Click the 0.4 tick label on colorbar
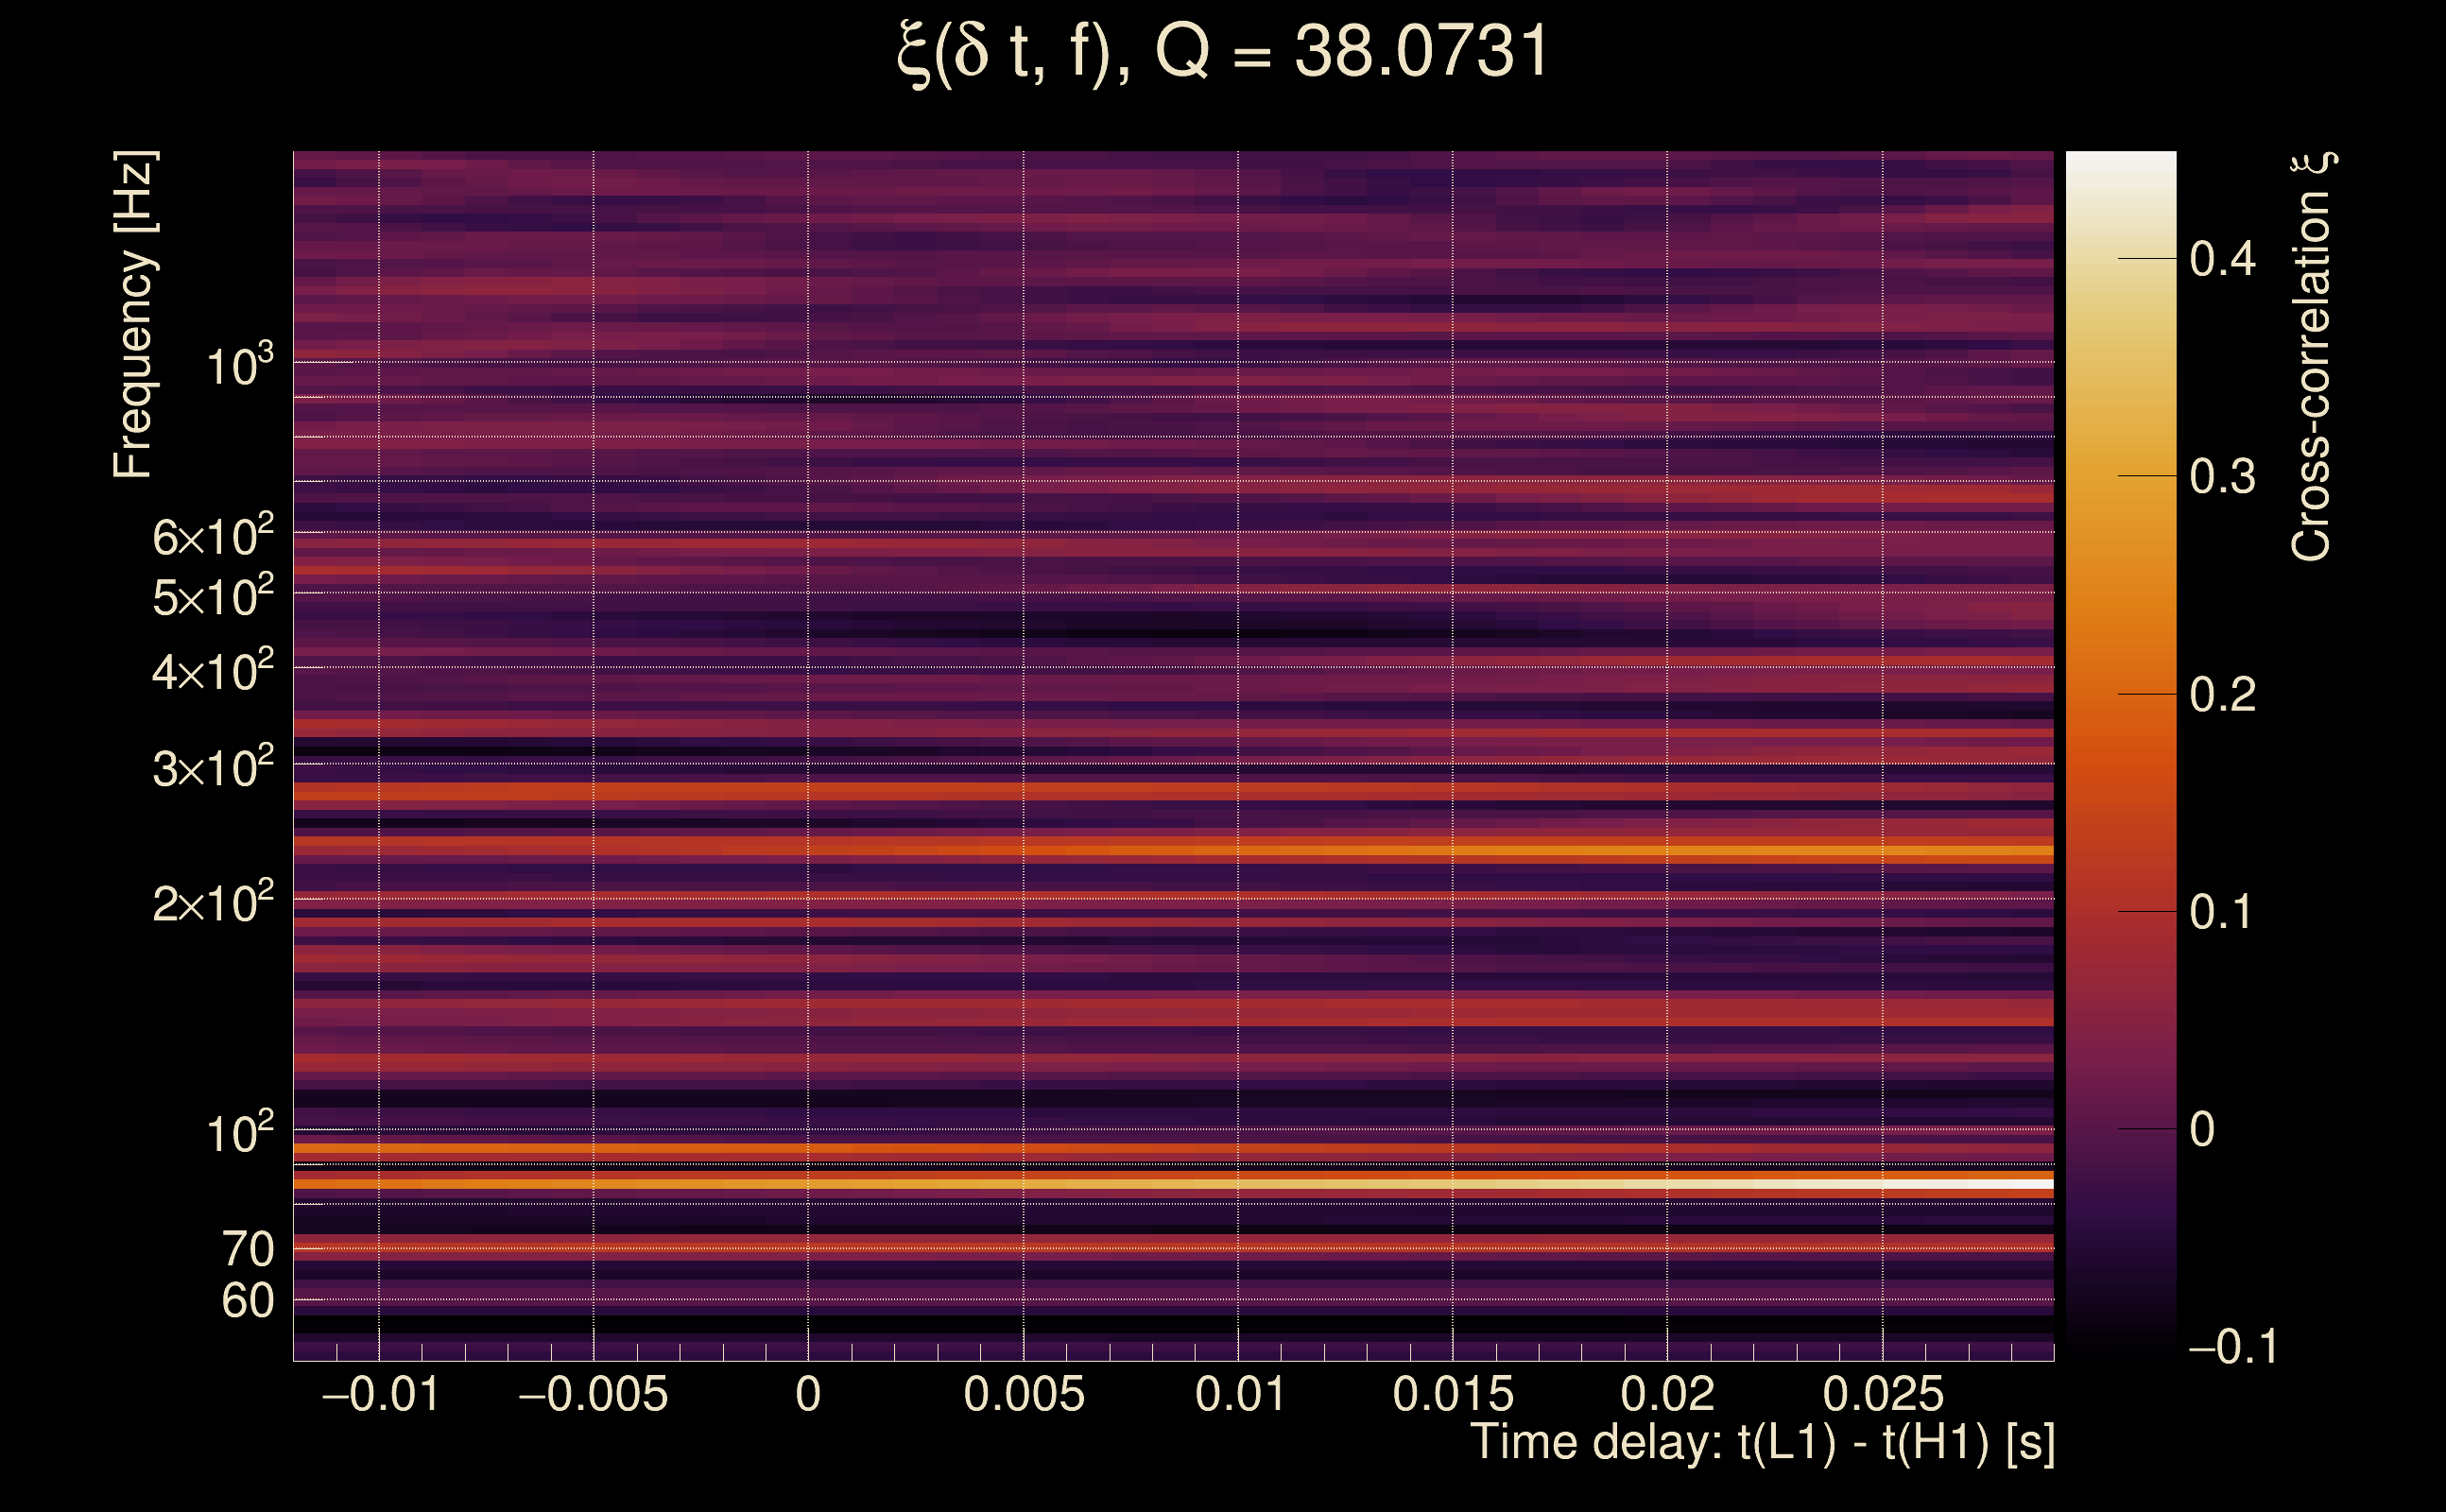Viewport: 2446px width, 1512px height. click(x=2222, y=260)
